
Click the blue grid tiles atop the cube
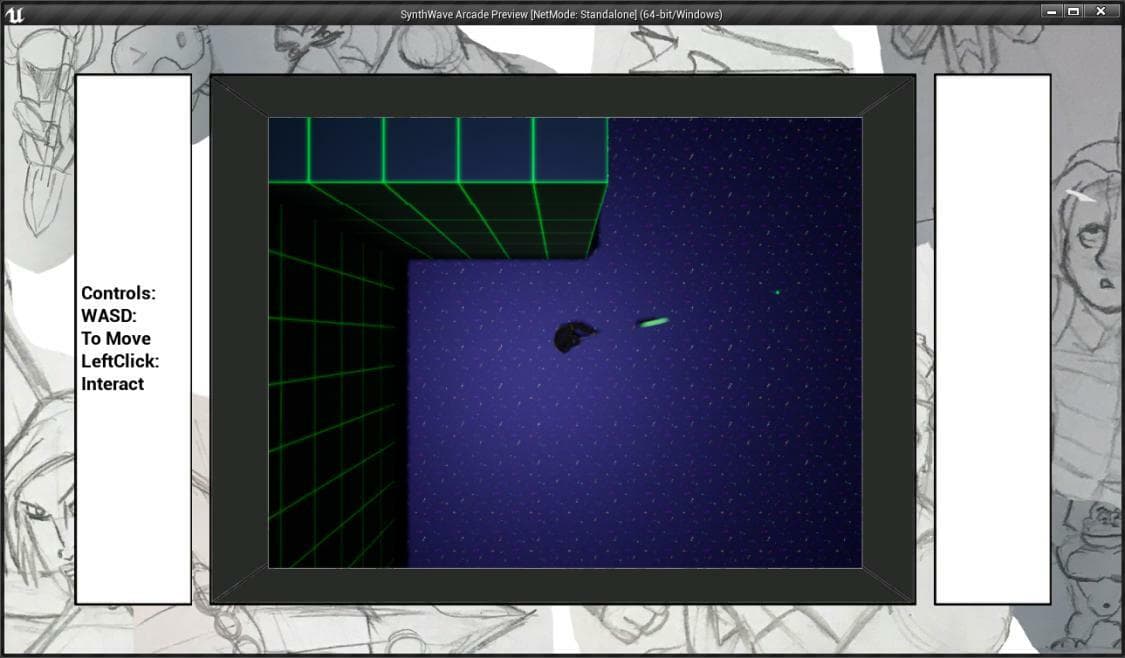tap(438, 149)
